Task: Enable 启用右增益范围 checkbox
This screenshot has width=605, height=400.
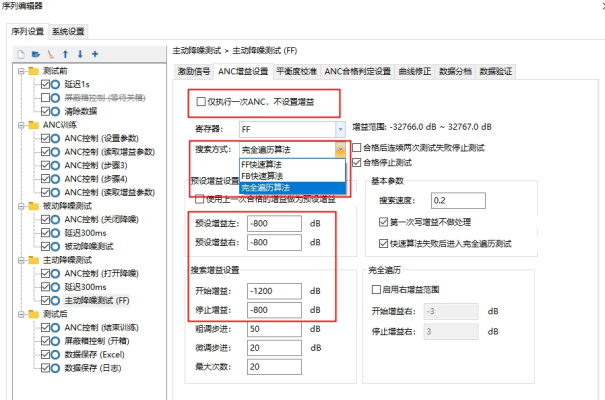Action: (x=376, y=289)
